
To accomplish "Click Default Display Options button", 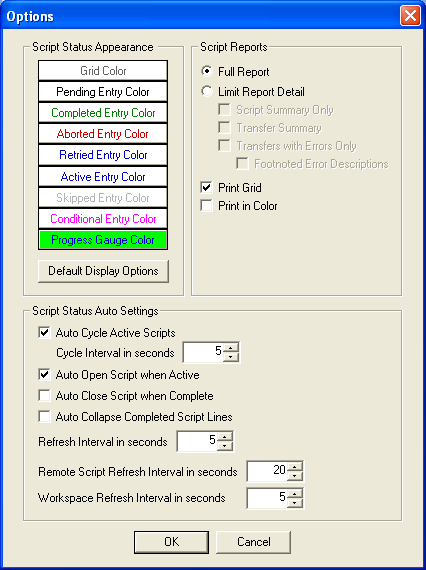I will click(x=103, y=271).
